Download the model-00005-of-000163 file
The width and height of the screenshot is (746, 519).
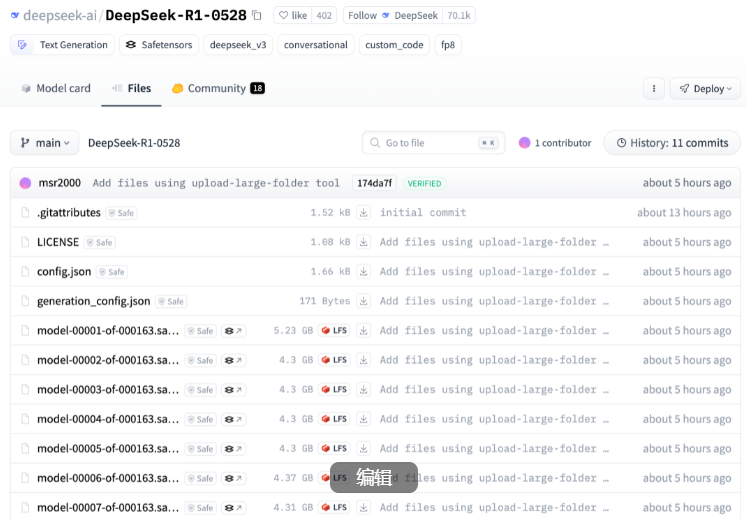tap(363, 449)
